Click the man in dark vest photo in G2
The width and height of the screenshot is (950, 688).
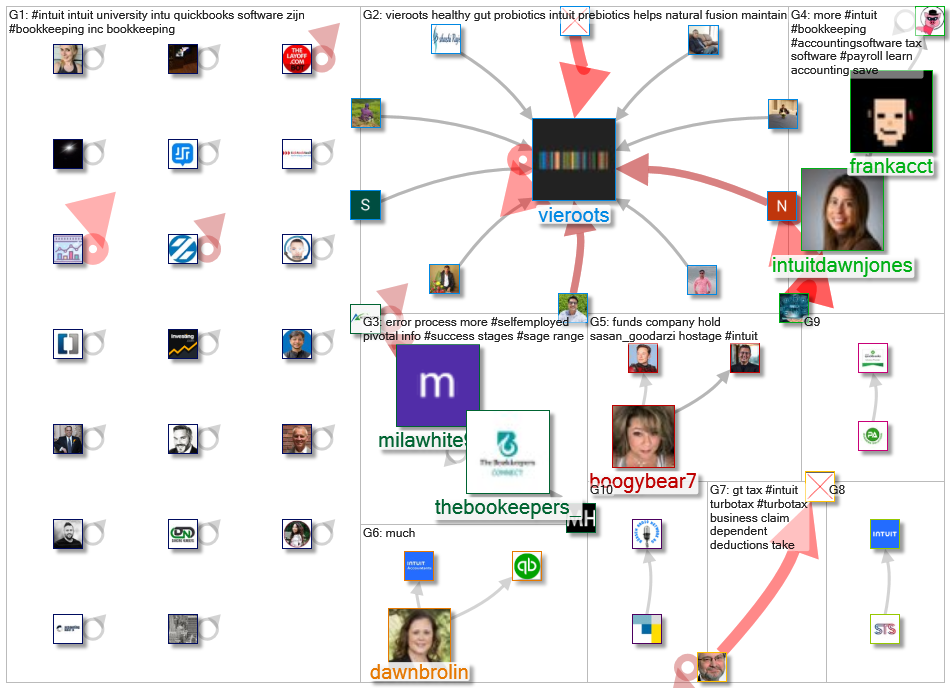pos(444,279)
